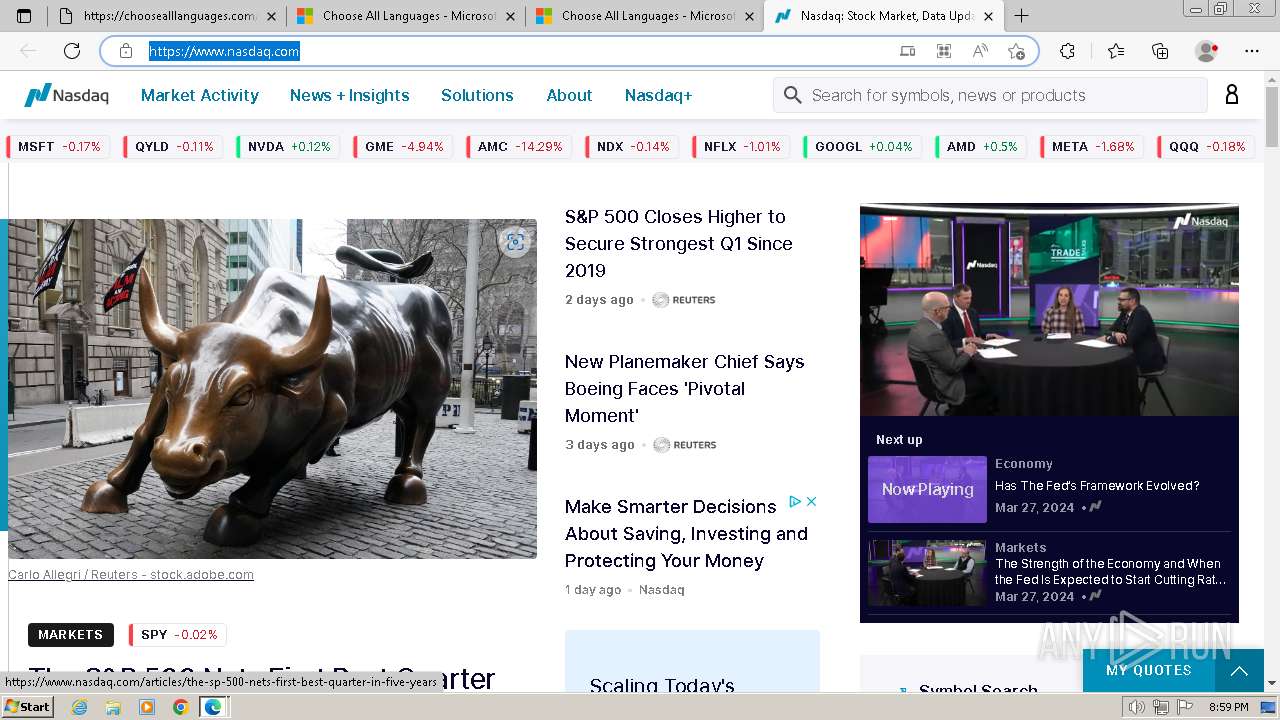The height and width of the screenshot is (720, 1280).
Task: Open the News + Insights menu
Action: (x=350, y=95)
